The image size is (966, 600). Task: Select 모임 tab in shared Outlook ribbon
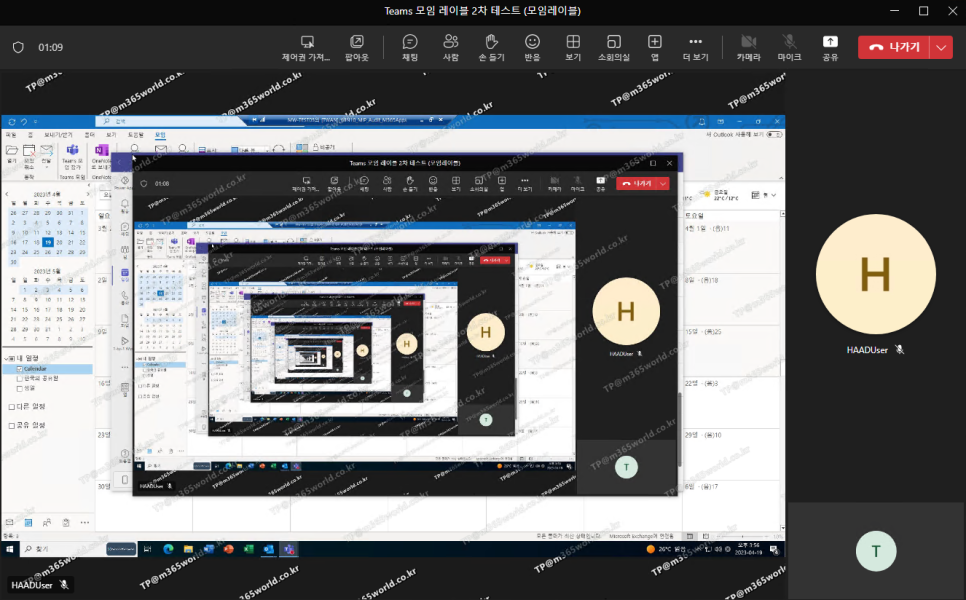pos(160,134)
